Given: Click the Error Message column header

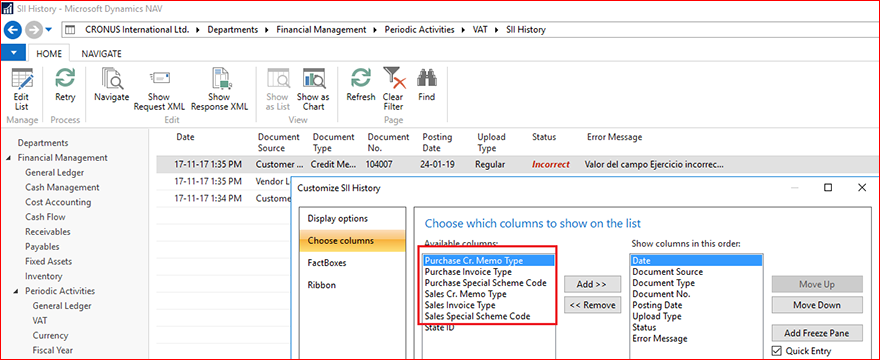Looking at the screenshot, I should 615,137.
